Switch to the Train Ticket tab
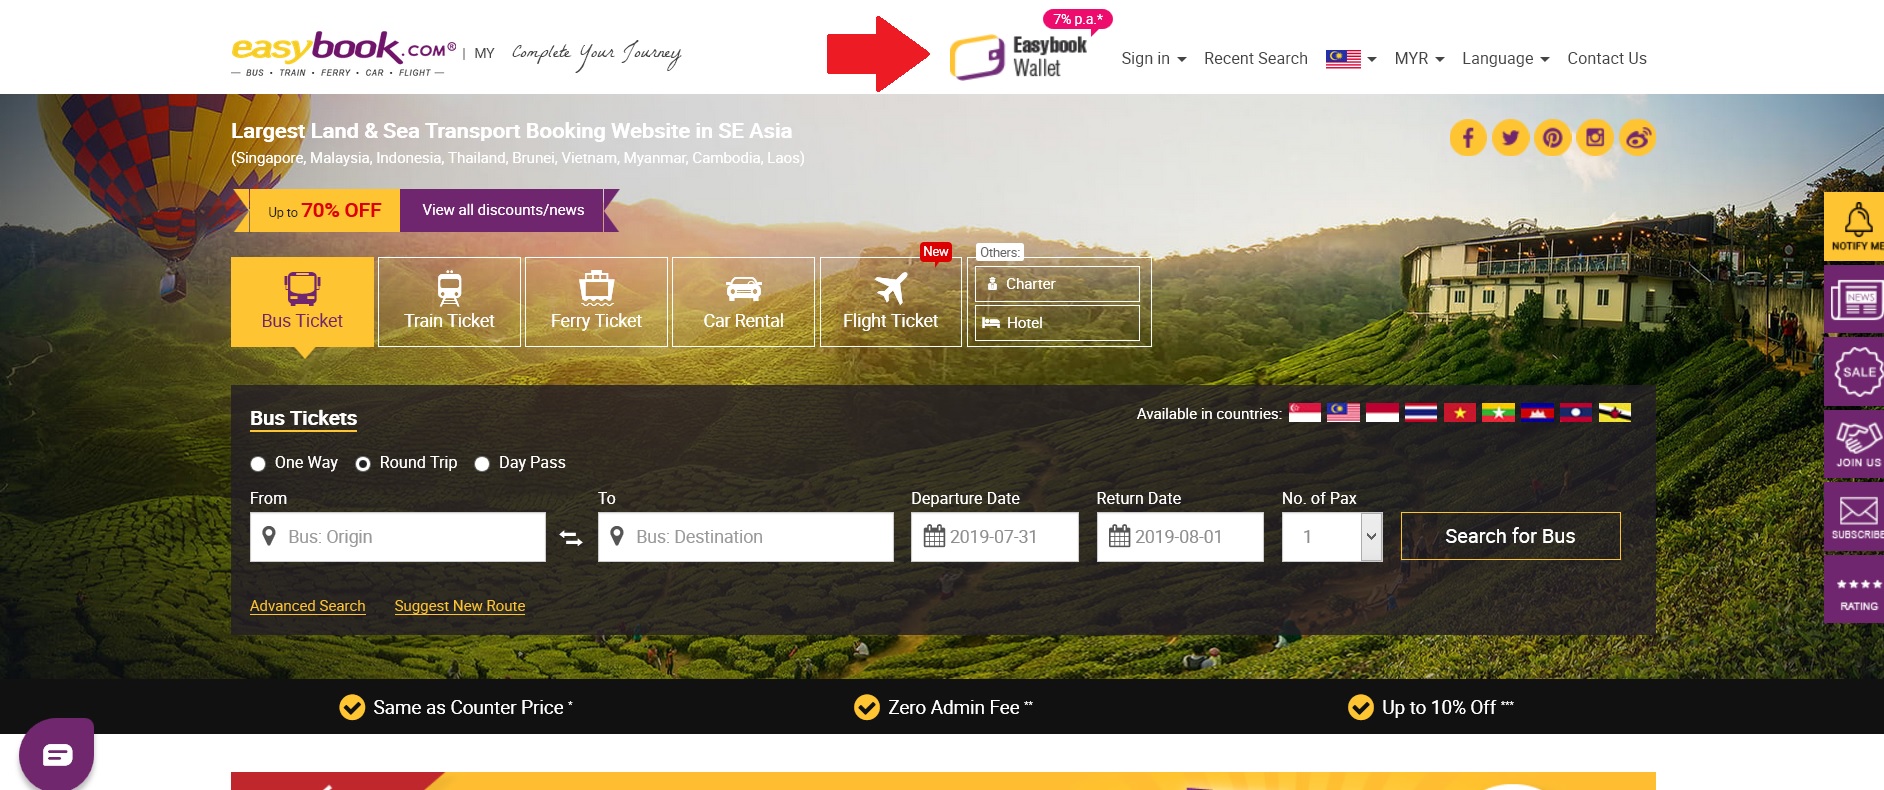The height and width of the screenshot is (790, 1884). (x=449, y=302)
